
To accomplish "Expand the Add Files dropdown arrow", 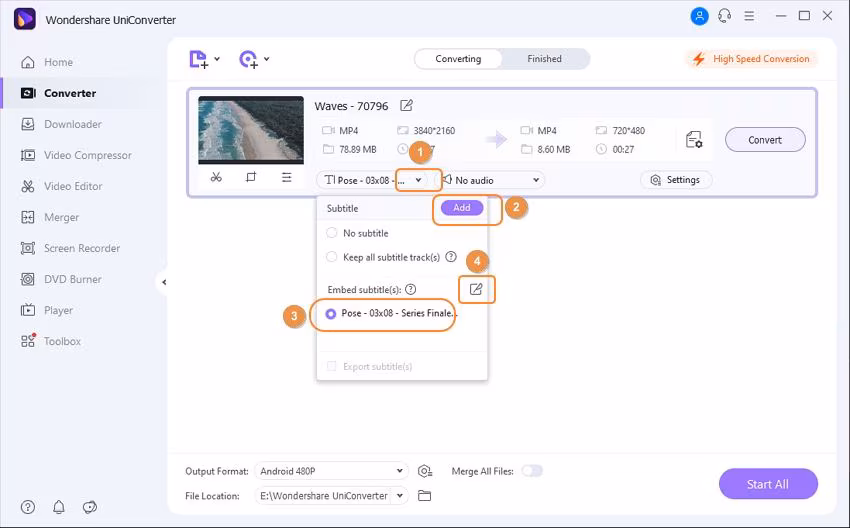I will click(217, 59).
